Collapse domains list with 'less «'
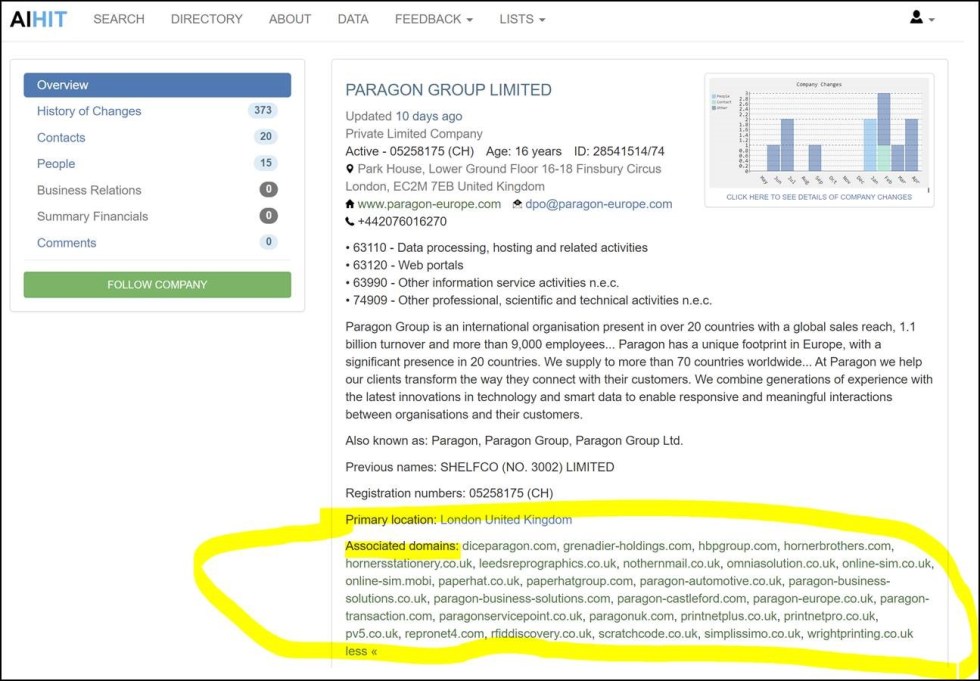Image resolution: width=980 pixels, height=681 pixels. click(x=361, y=651)
